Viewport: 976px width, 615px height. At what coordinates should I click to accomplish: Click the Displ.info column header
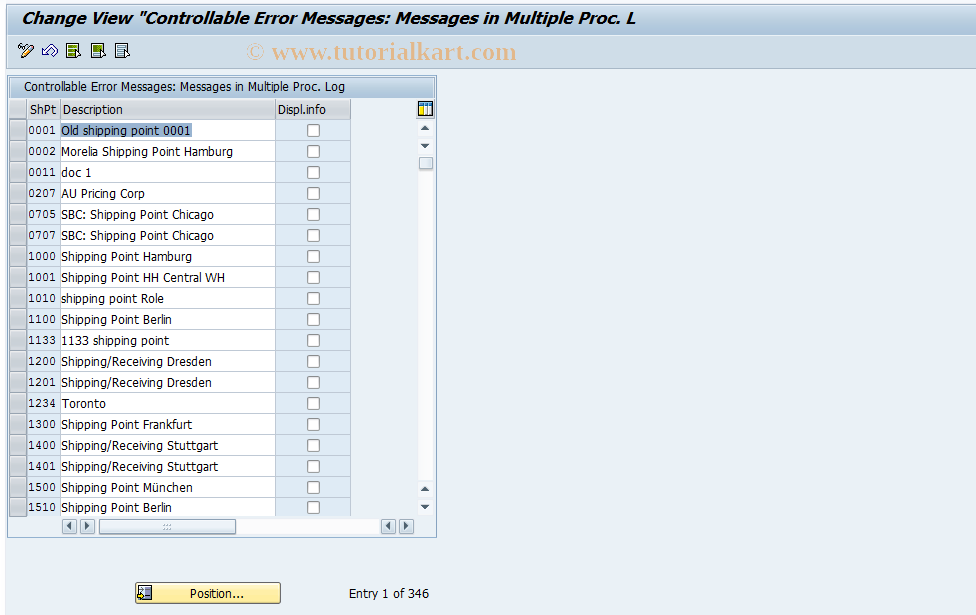pos(313,110)
